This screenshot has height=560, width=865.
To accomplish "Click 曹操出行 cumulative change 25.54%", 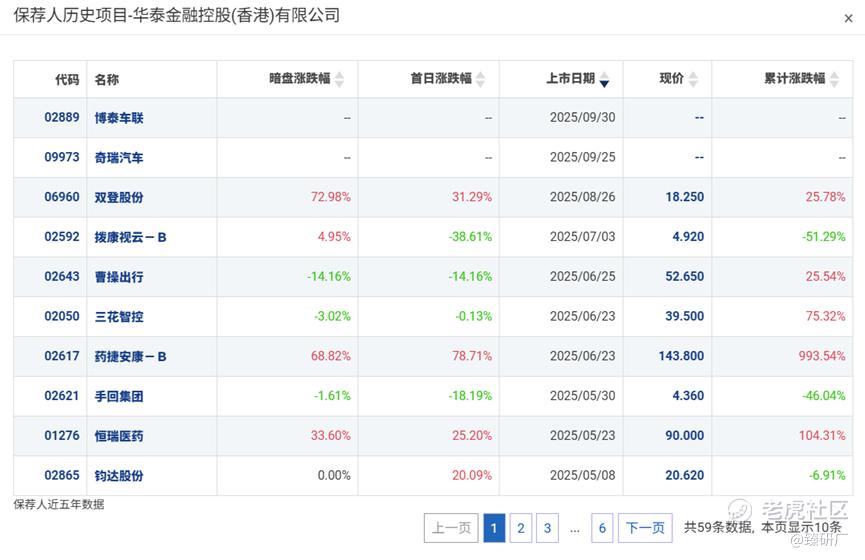I will [825, 276].
